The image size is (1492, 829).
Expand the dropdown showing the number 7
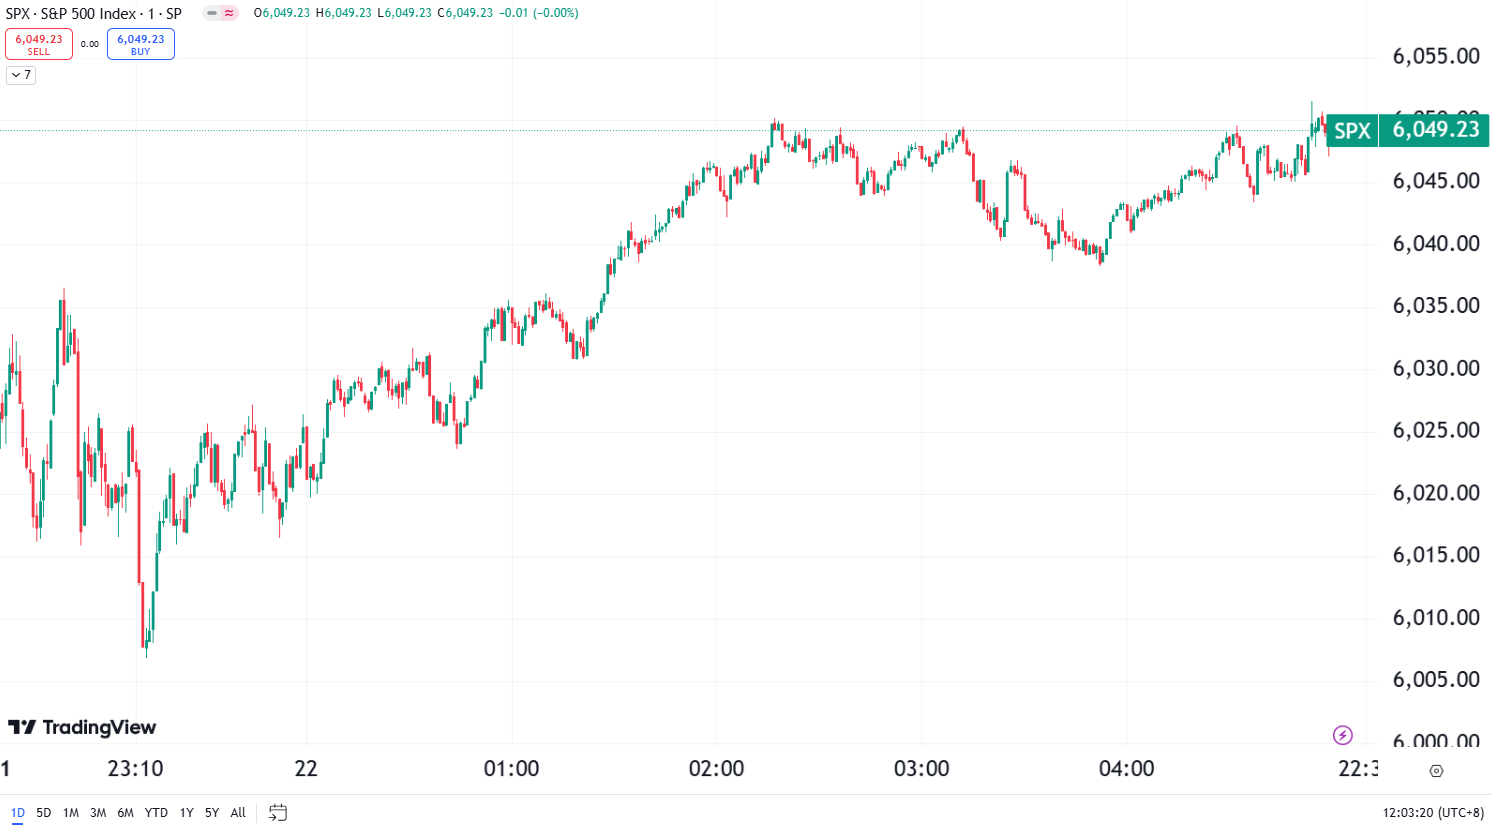tap(20, 75)
